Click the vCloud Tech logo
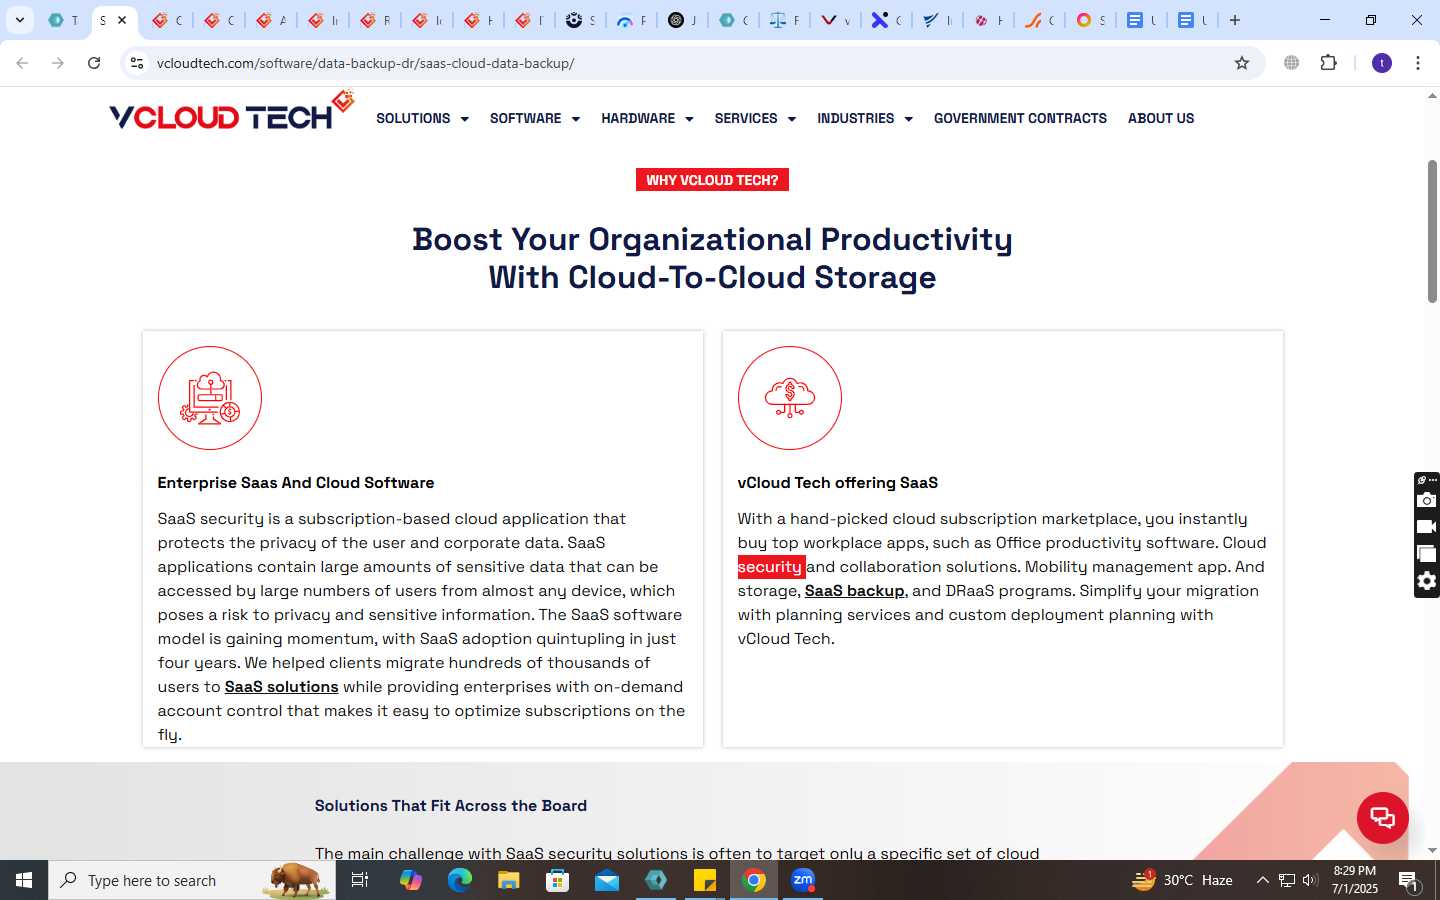Image resolution: width=1440 pixels, height=900 pixels. pyautogui.click(x=231, y=112)
